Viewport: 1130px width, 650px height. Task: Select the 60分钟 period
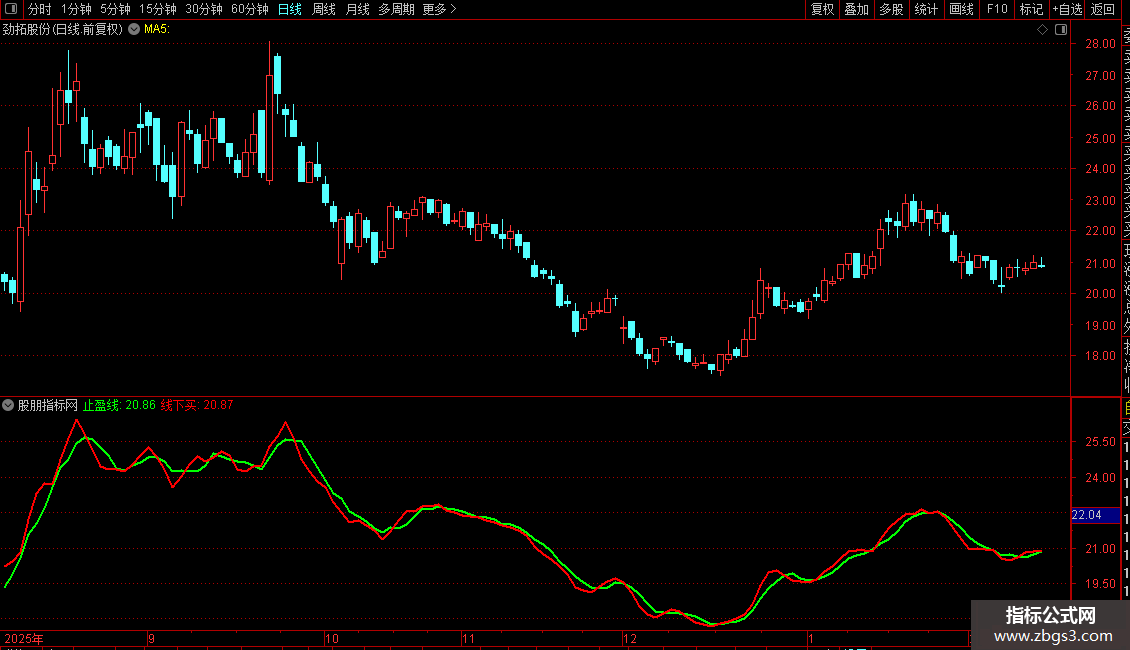click(250, 9)
